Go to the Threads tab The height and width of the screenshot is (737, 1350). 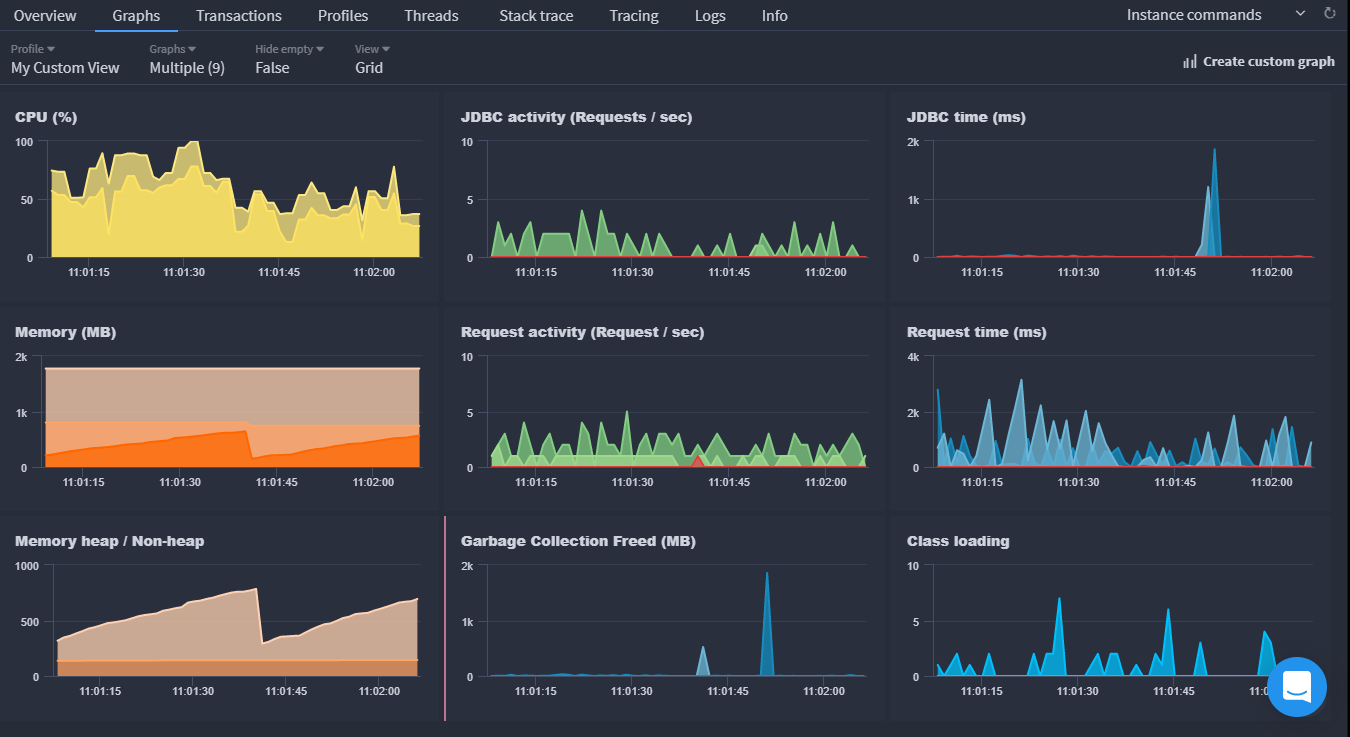[x=432, y=16]
